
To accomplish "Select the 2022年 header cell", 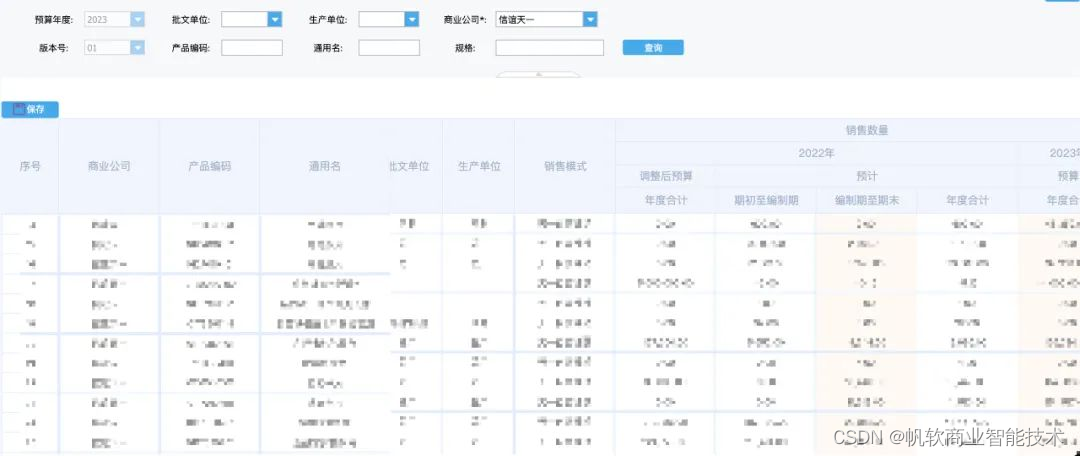I will 816,153.
